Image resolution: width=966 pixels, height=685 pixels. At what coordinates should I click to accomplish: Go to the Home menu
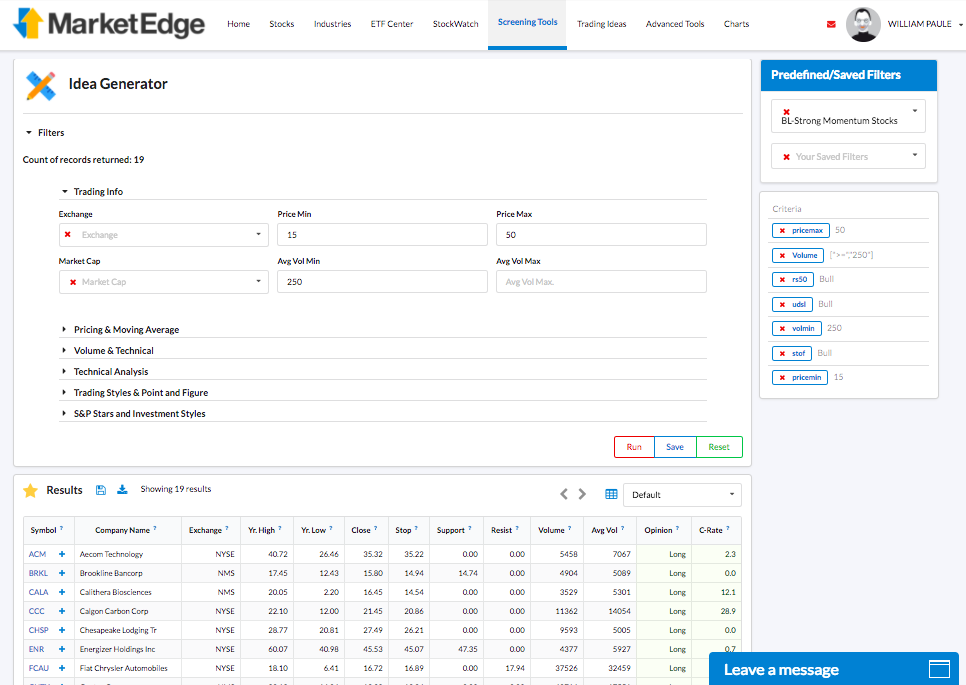click(238, 24)
